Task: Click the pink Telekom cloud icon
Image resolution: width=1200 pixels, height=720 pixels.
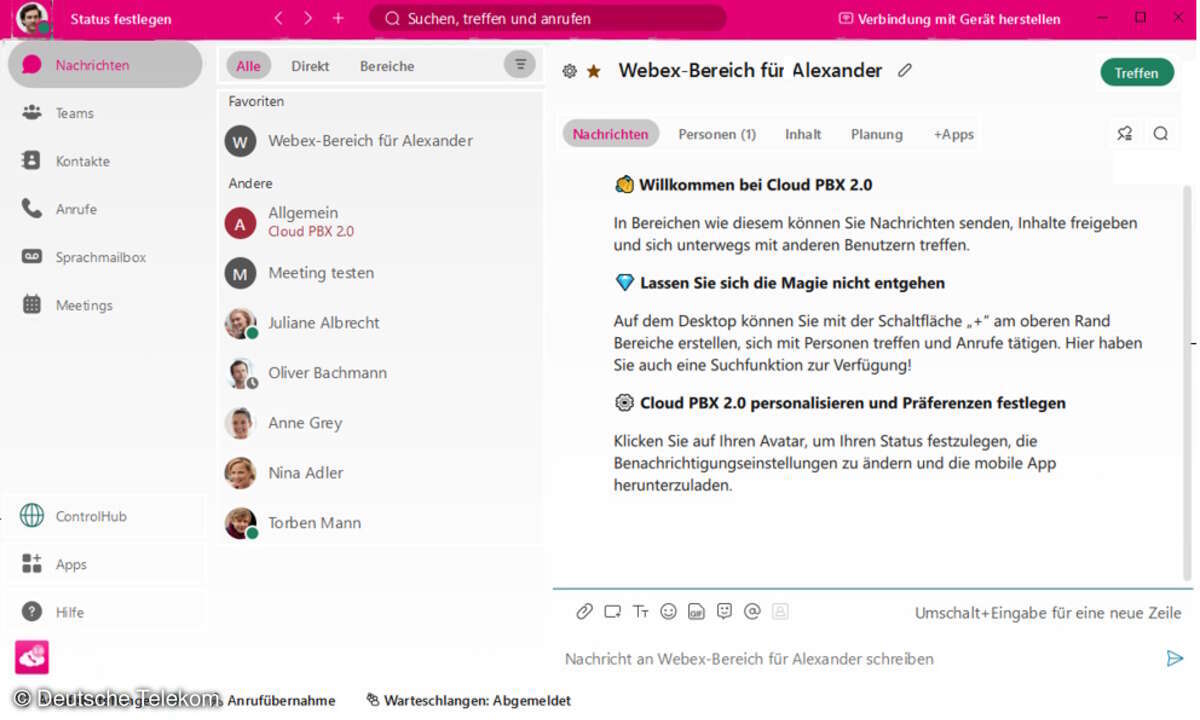Action: (31, 657)
